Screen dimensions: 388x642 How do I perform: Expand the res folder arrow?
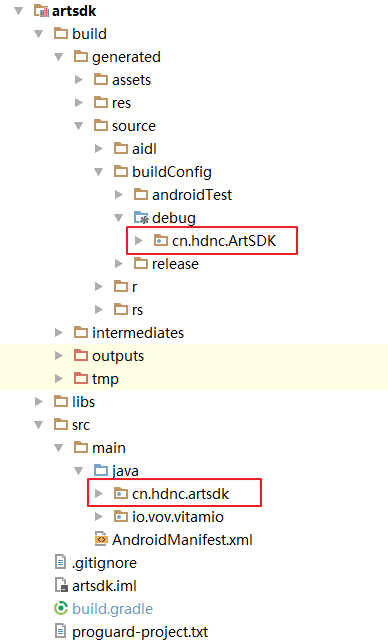79,102
